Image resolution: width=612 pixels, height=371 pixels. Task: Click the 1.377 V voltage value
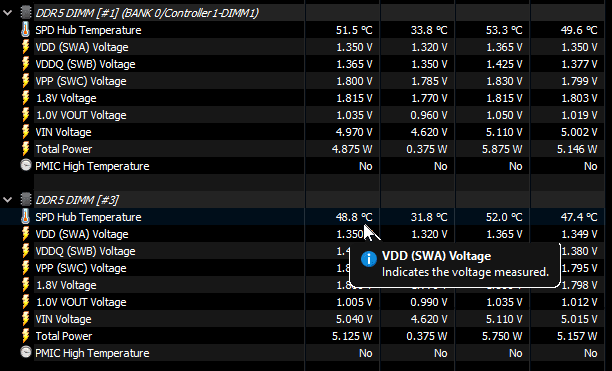579,64
